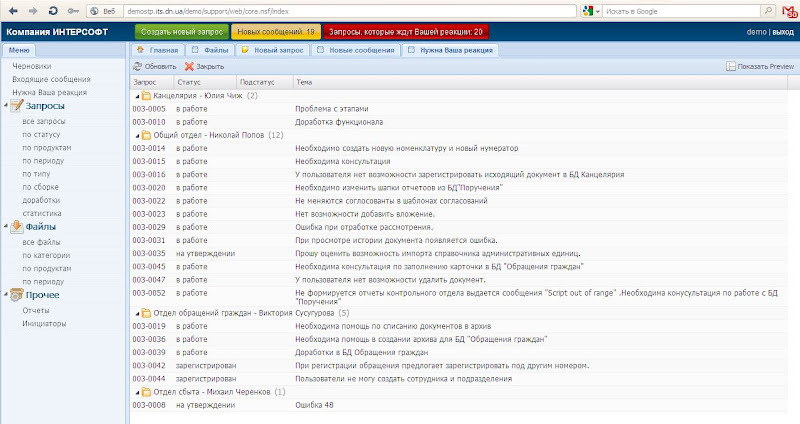Click the page icon on Файлы tab
This screenshot has width=800, height=424.
tap(195, 50)
